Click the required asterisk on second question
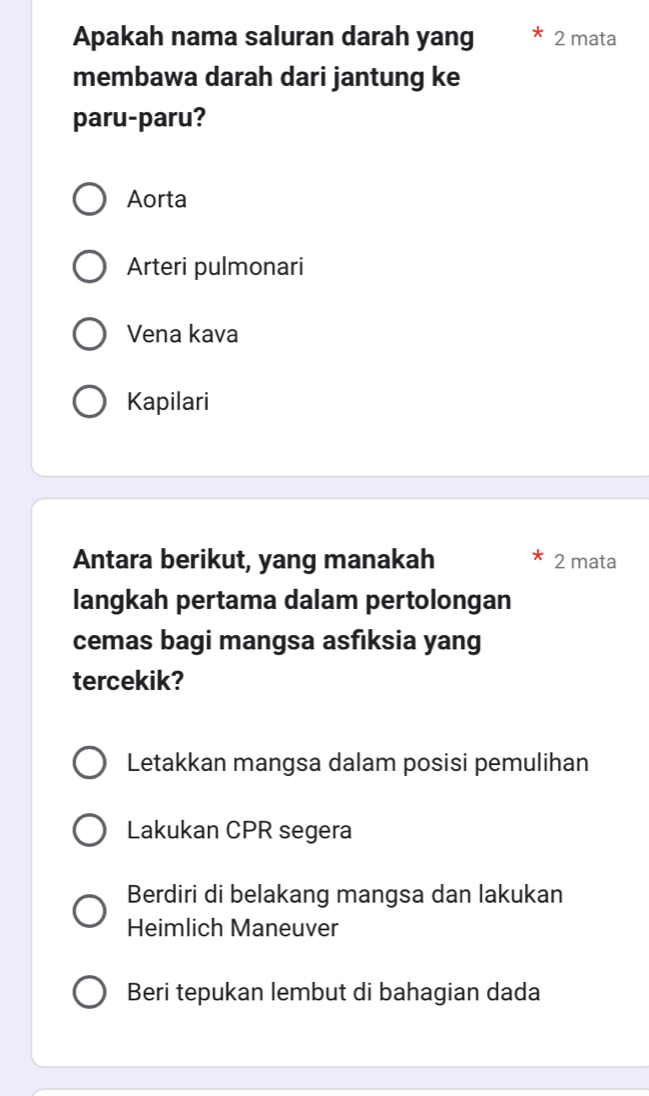 tap(538, 558)
